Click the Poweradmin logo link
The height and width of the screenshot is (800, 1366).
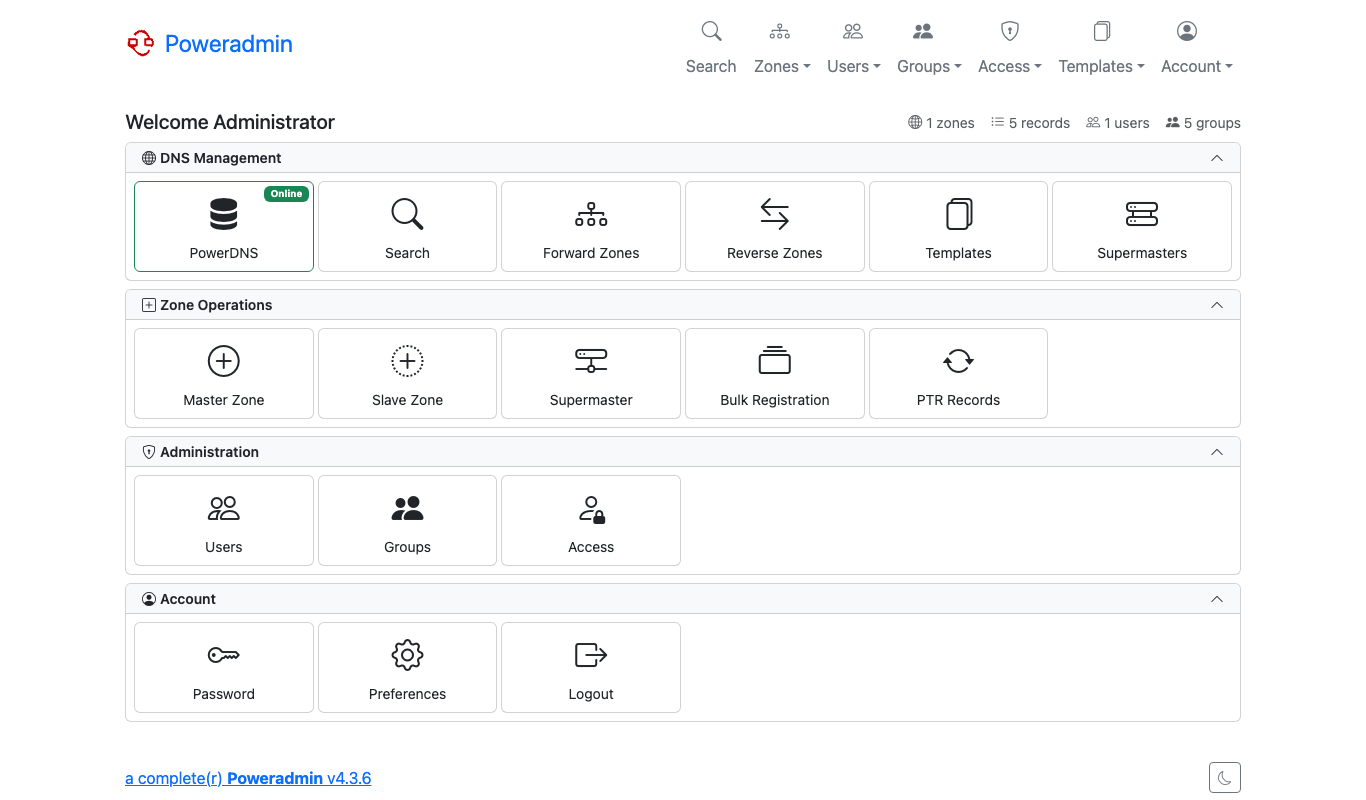pos(210,43)
